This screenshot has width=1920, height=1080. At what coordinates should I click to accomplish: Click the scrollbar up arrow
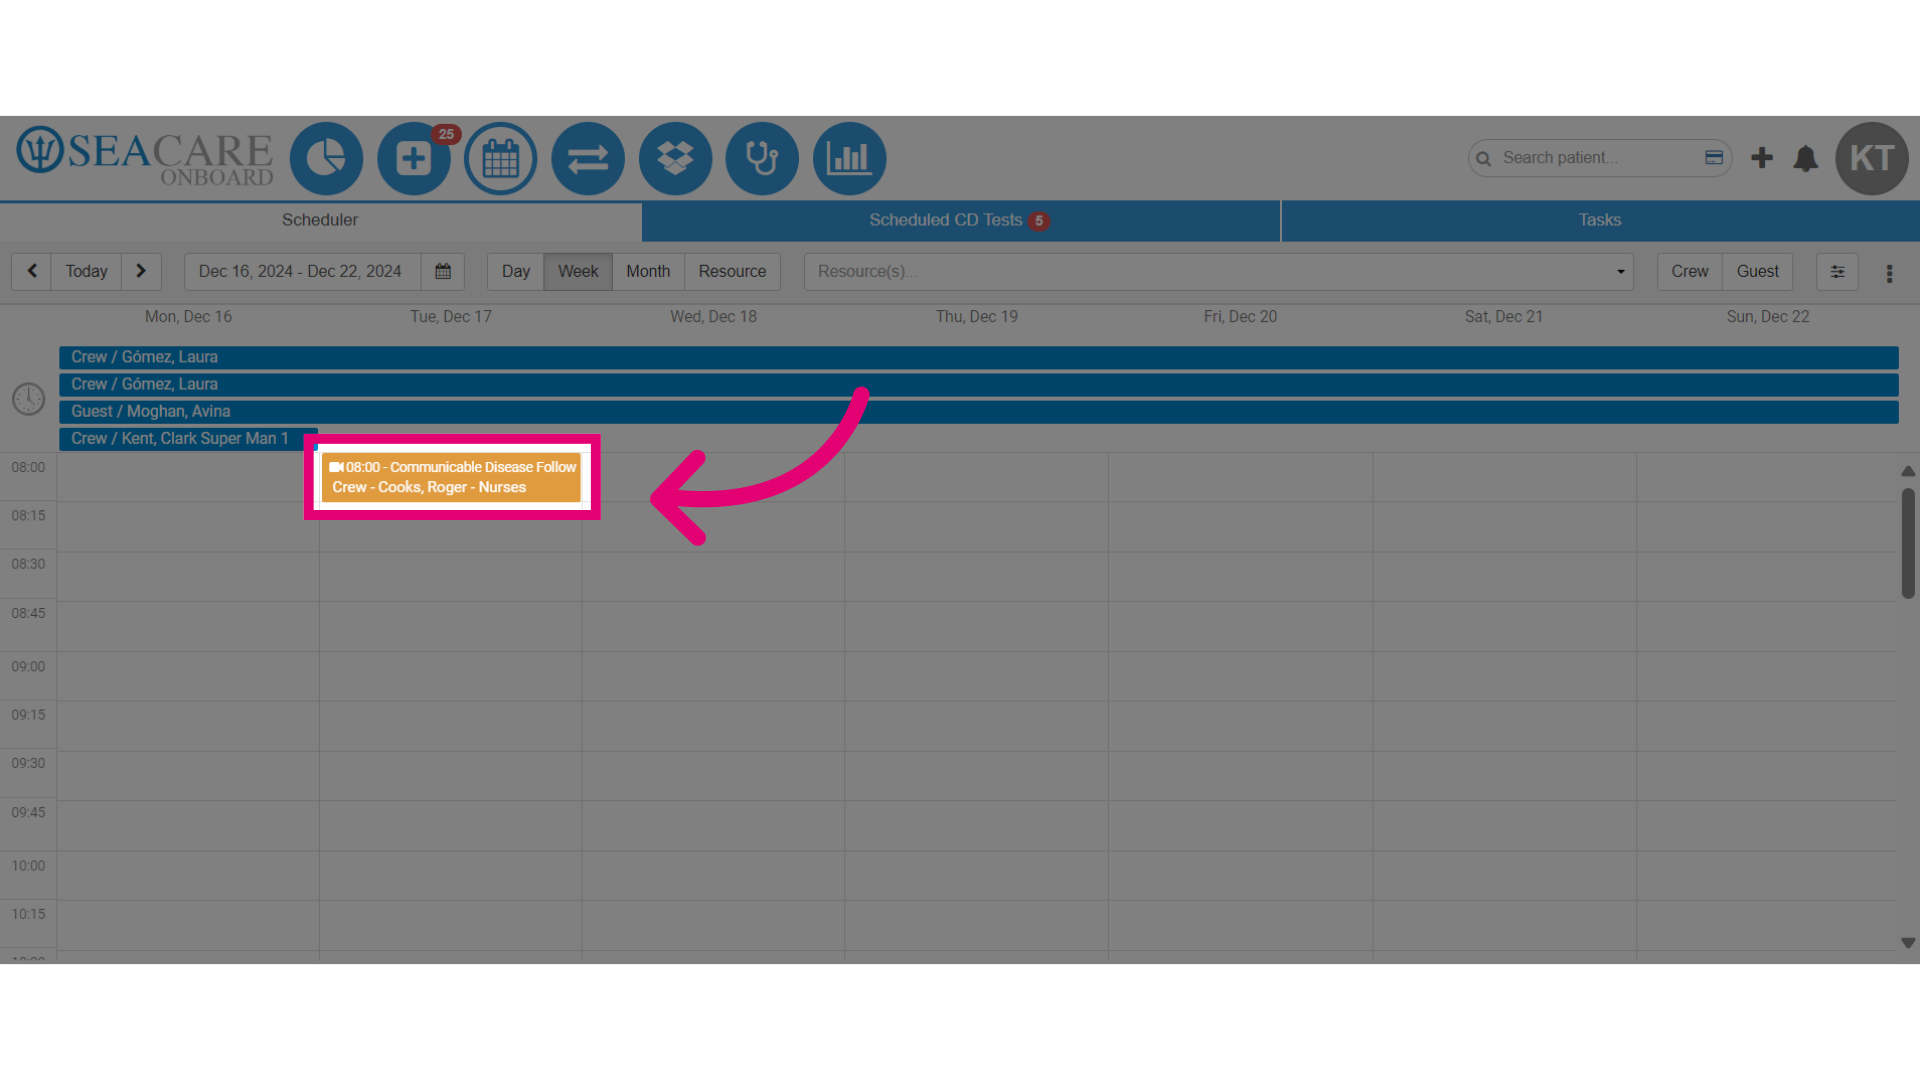tap(1908, 471)
